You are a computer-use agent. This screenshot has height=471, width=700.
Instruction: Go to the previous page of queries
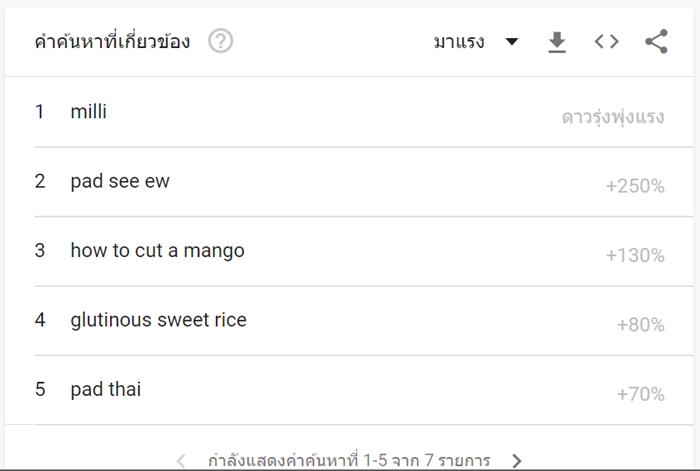[x=181, y=461]
